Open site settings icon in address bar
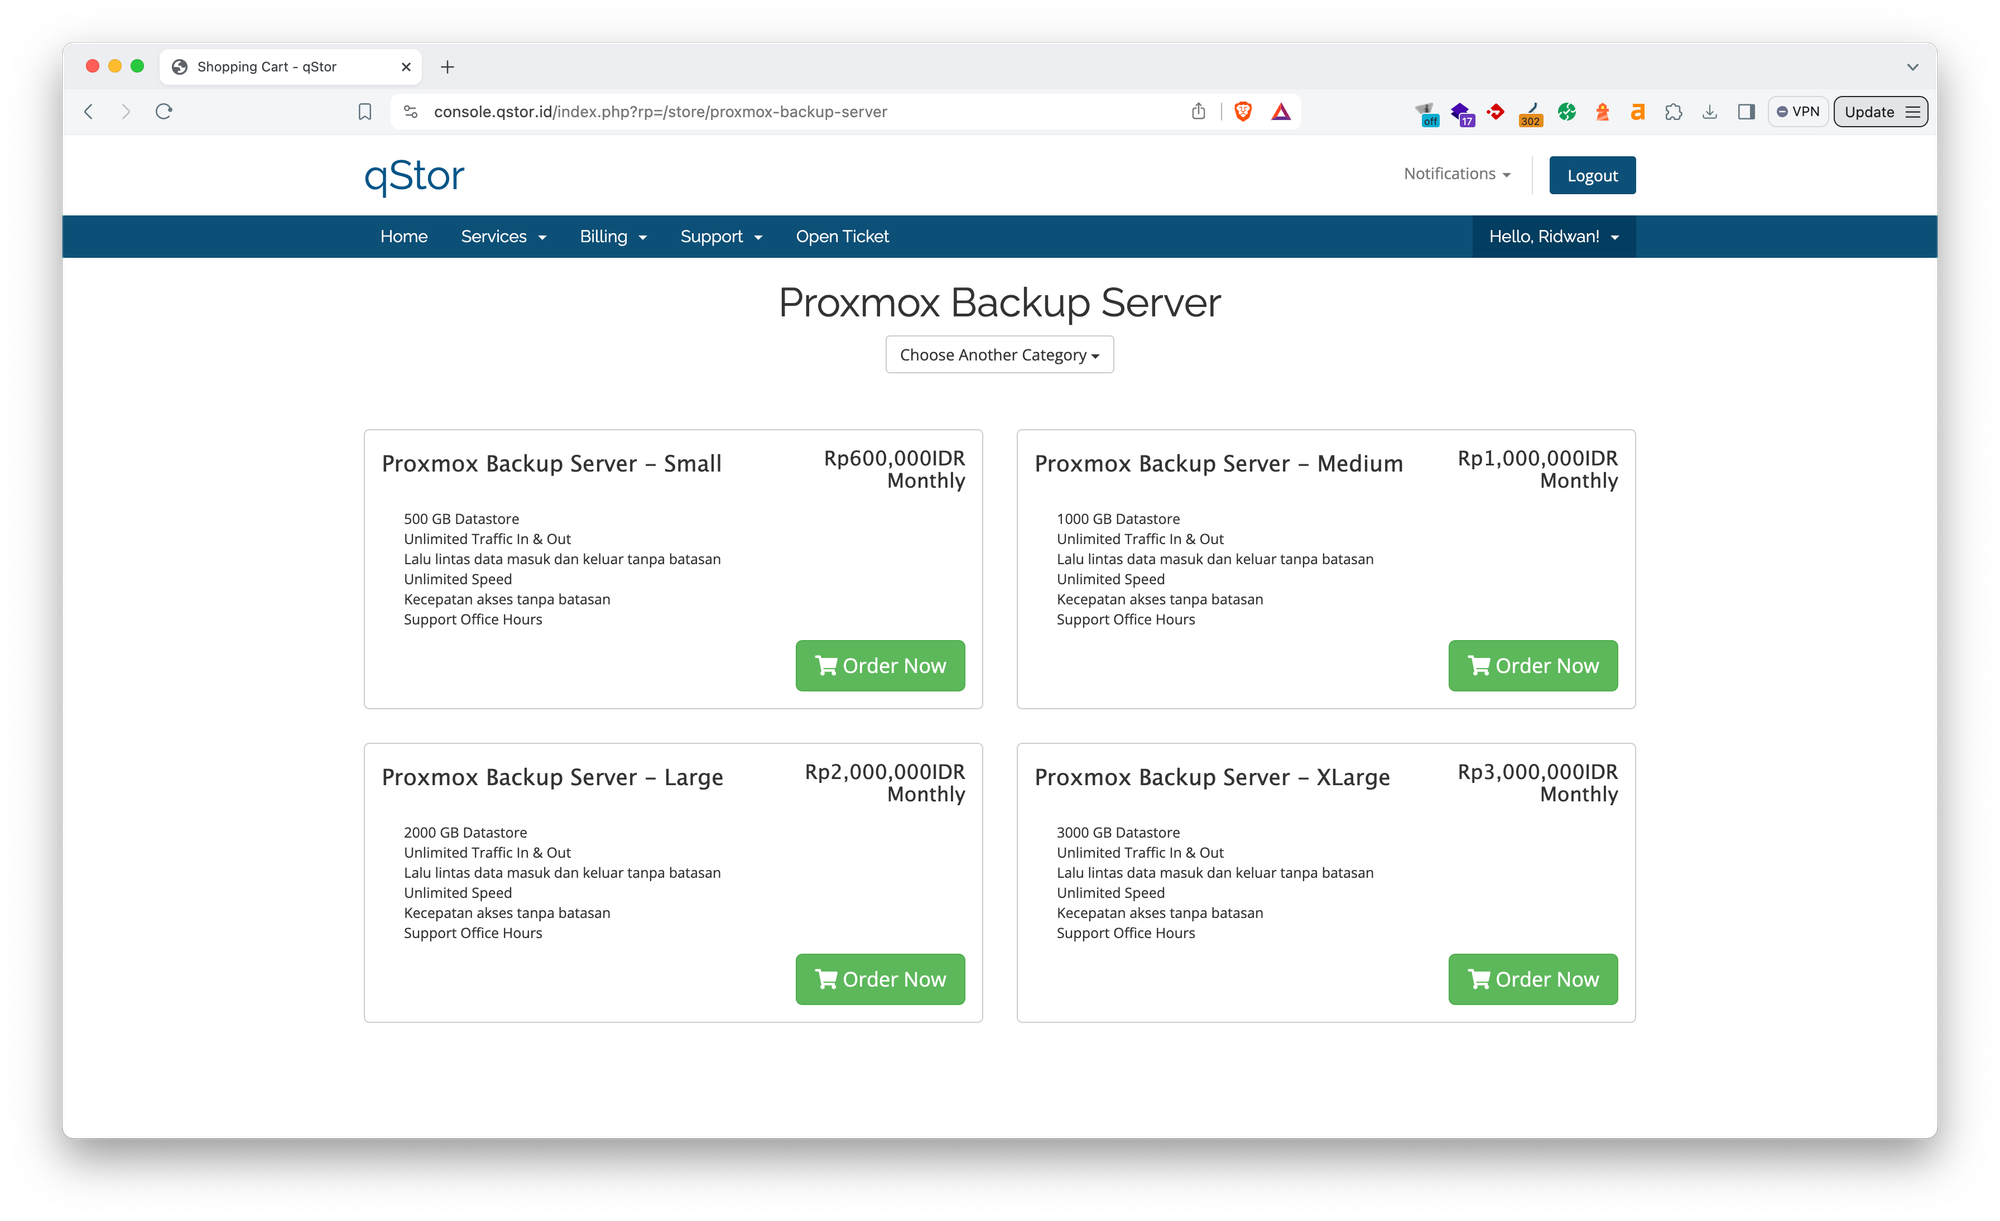 [x=411, y=112]
